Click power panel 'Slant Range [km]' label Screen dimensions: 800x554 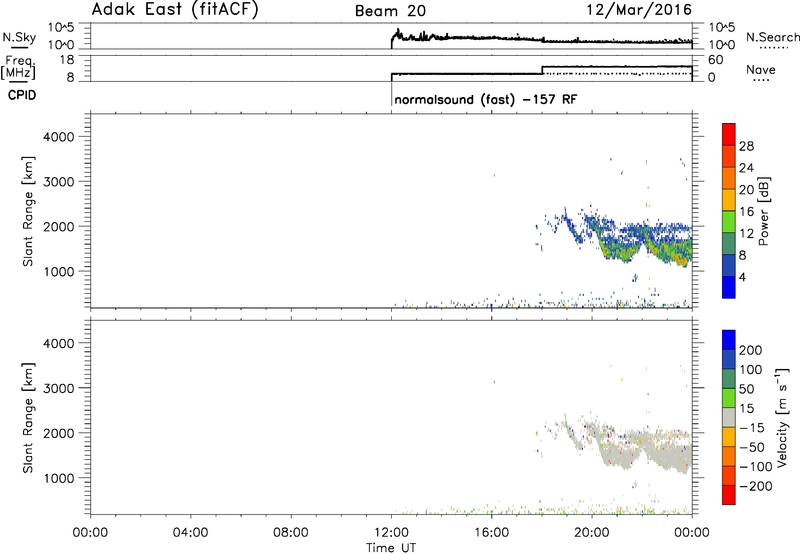tap(28, 211)
